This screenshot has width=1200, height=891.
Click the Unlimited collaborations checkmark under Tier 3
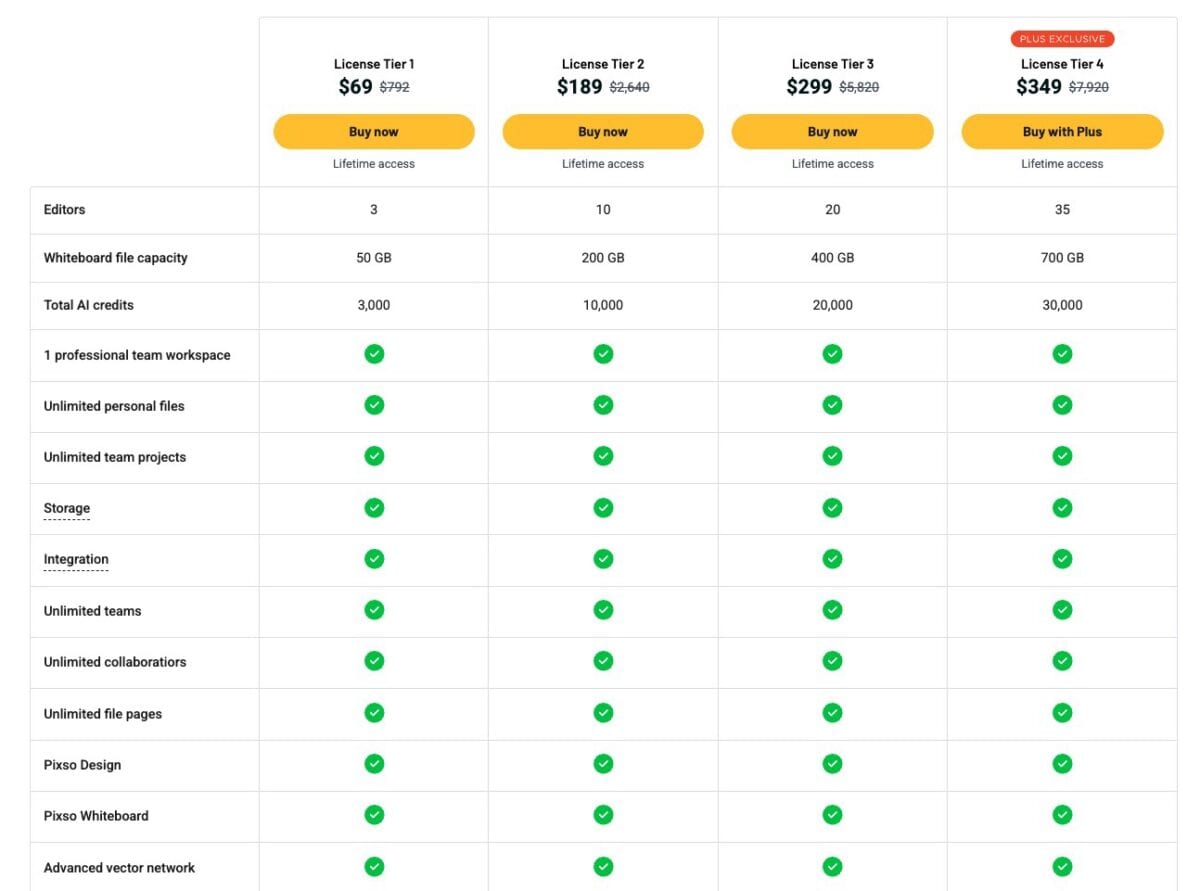[832, 661]
